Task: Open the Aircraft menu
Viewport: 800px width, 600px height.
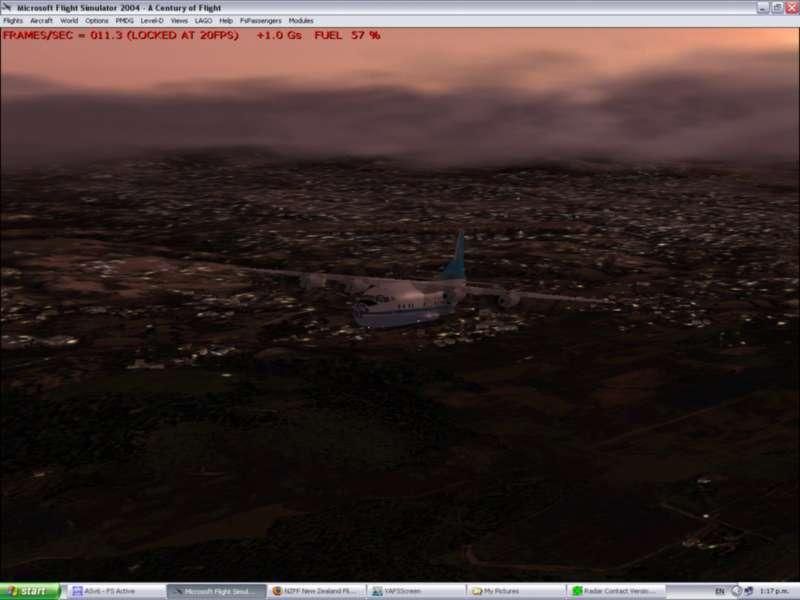Action: [x=41, y=20]
